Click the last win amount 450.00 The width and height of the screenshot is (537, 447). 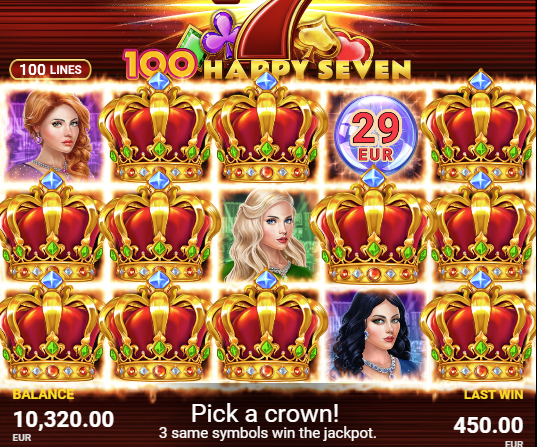tap(488, 425)
